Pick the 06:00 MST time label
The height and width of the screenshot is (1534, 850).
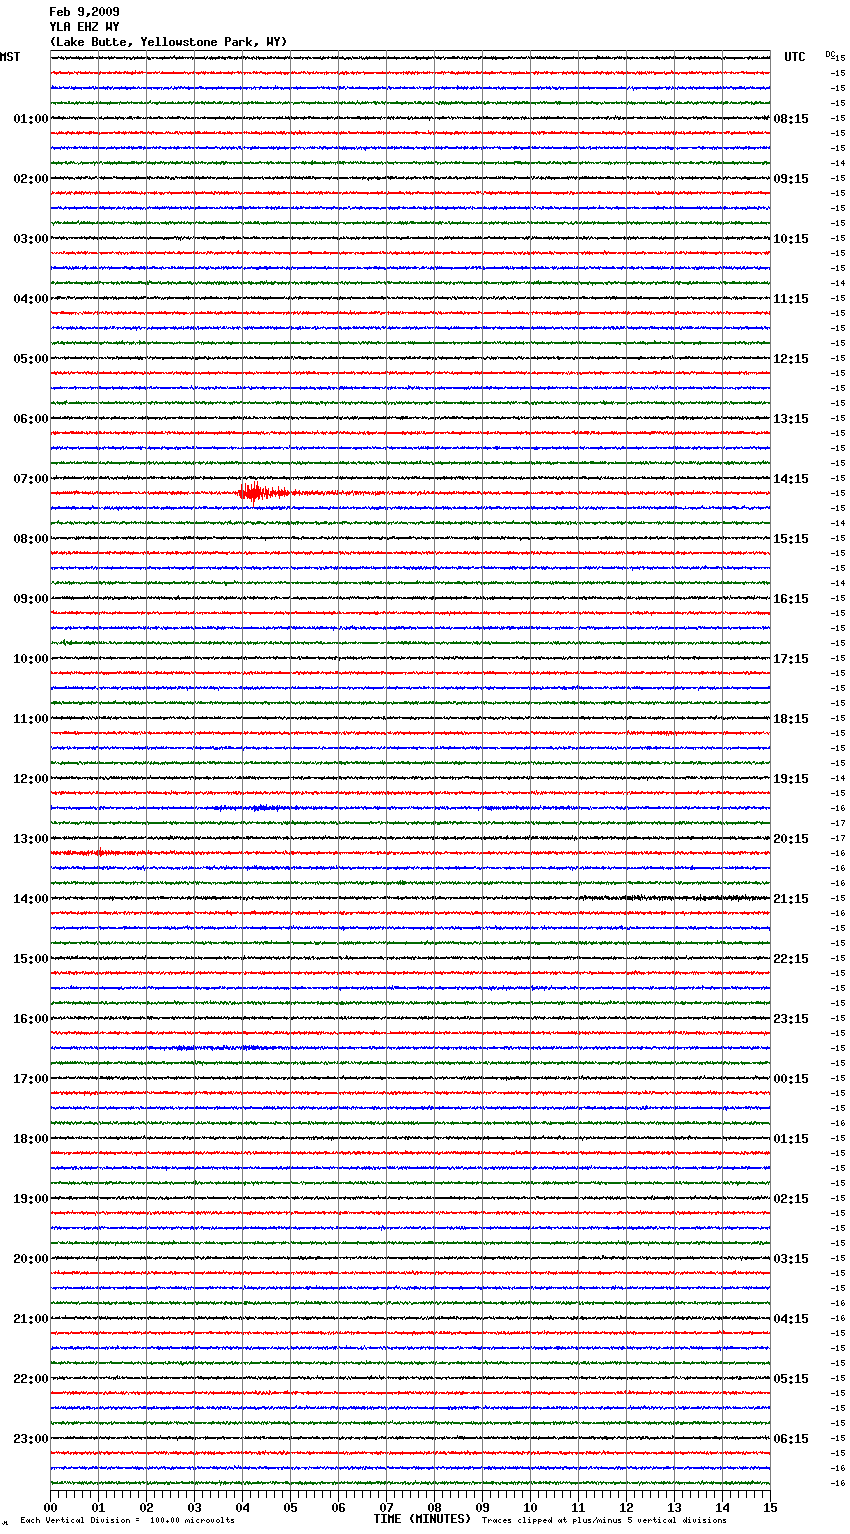[31, 419]
